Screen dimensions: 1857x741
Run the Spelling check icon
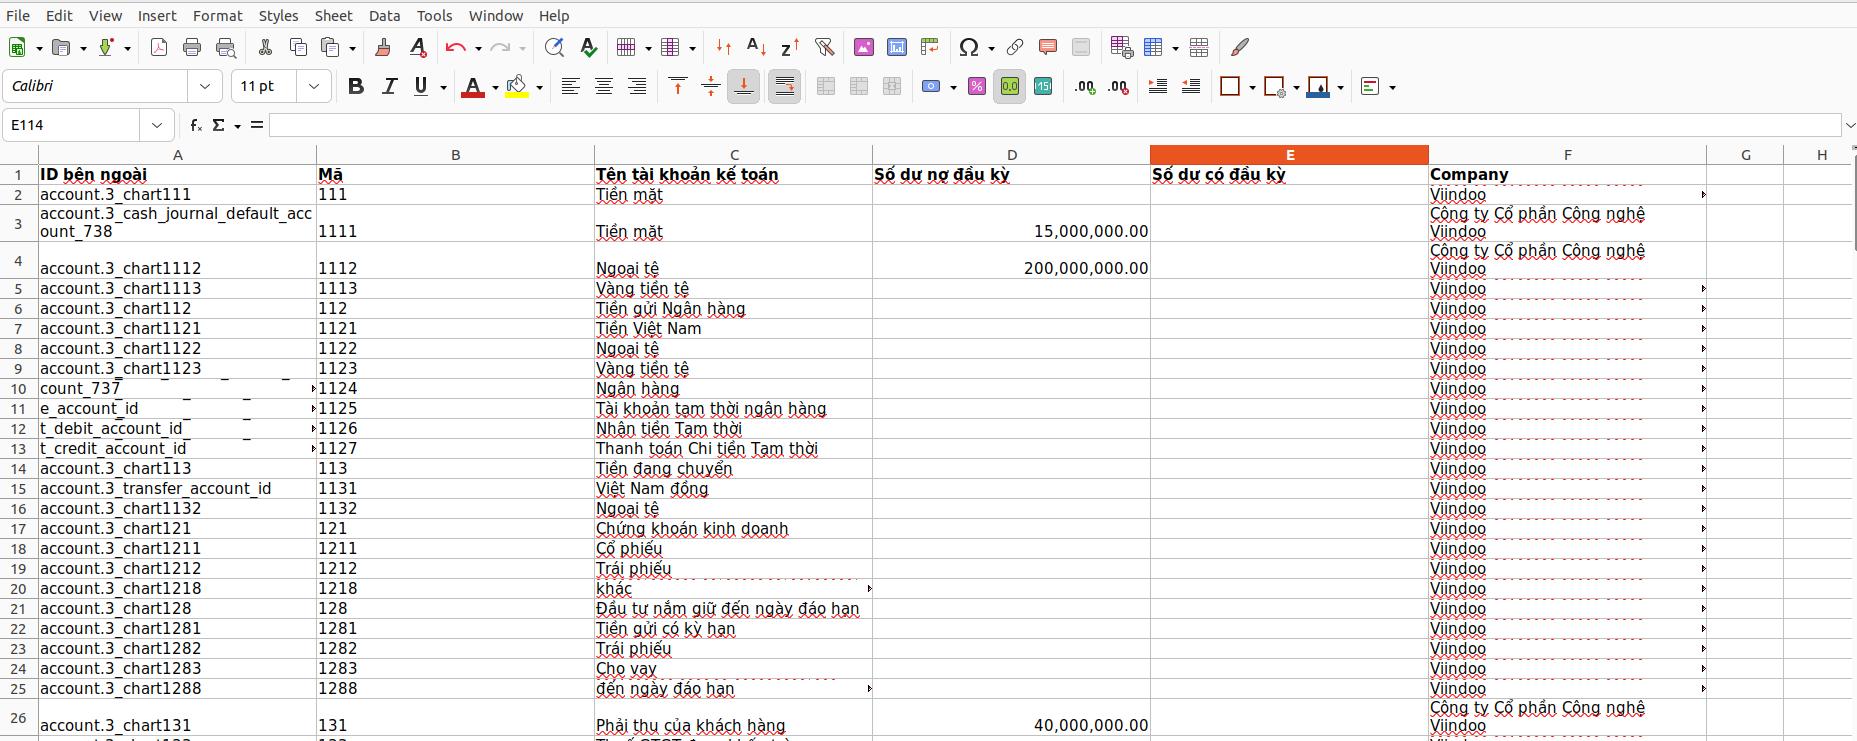point(588,47)
